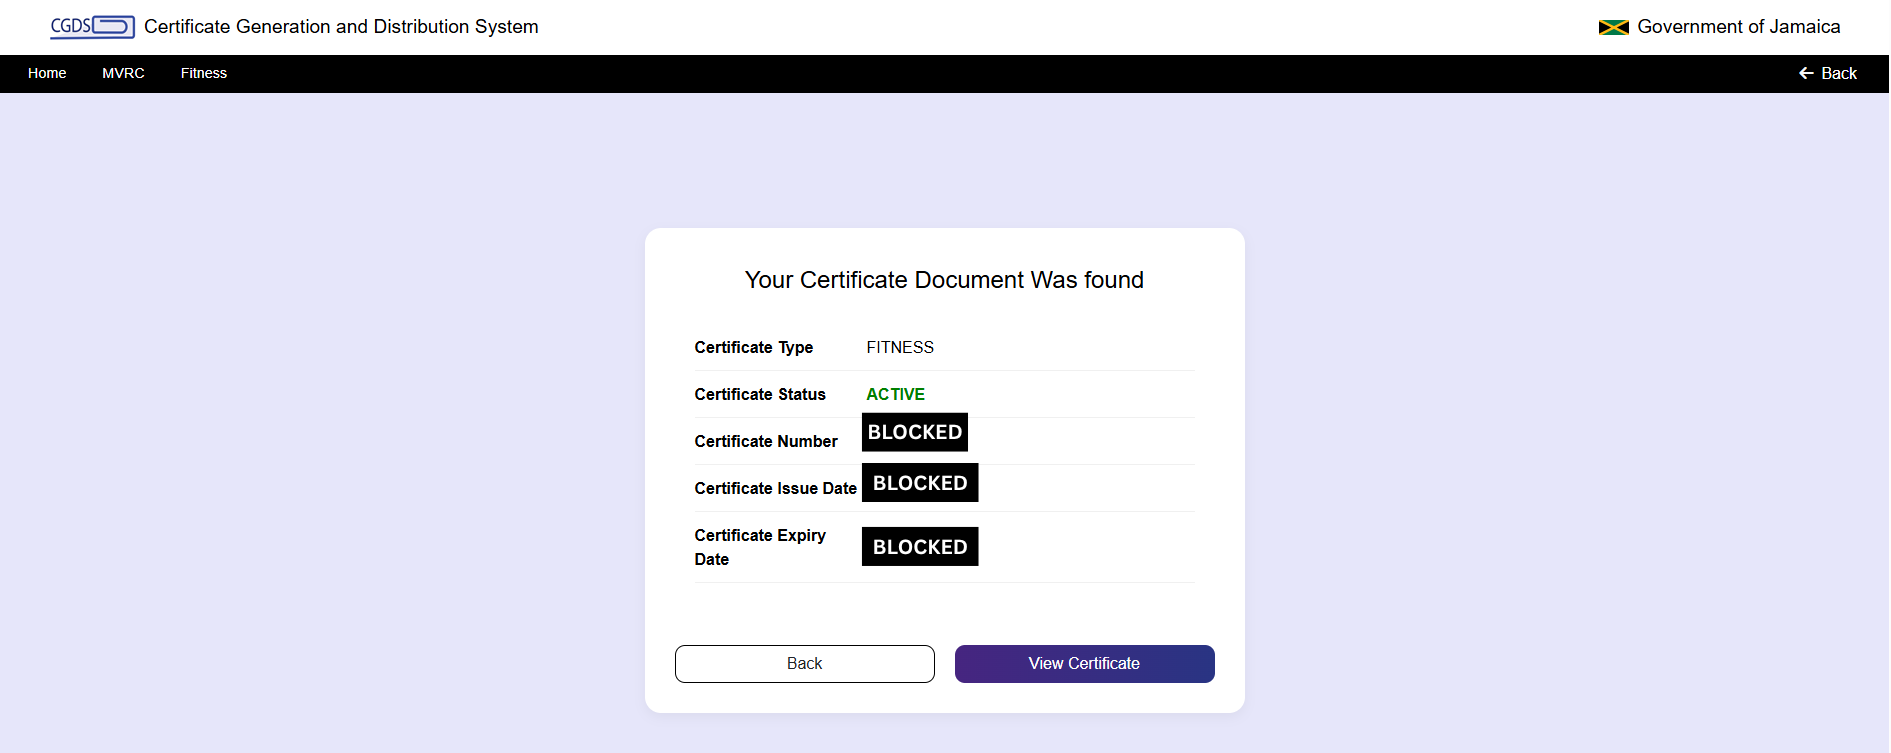This screenshot has height=753, width=1891.
Task: Click the Certificate Generation and Distribution System title
Action: 341,27
